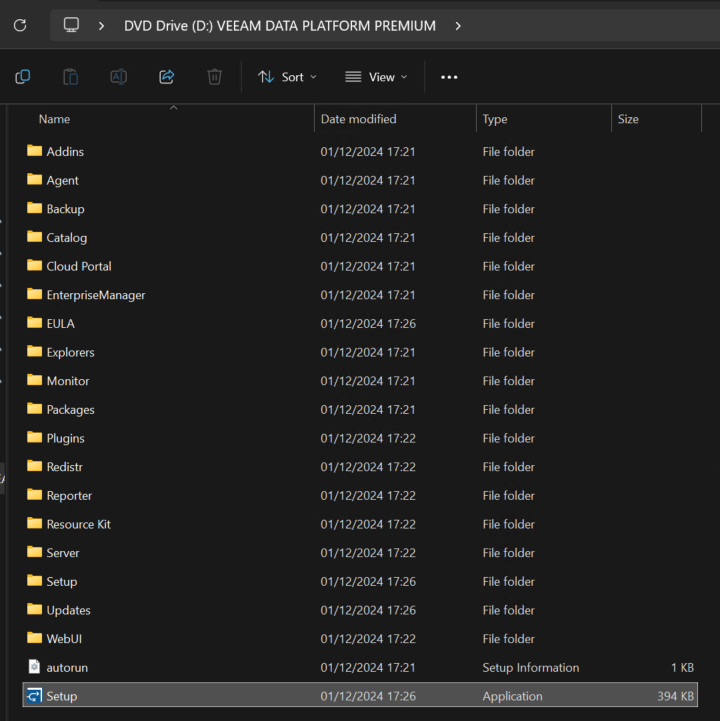
Task: Select the Resource Kit folder icon
Action: click(x=34, y=523)
